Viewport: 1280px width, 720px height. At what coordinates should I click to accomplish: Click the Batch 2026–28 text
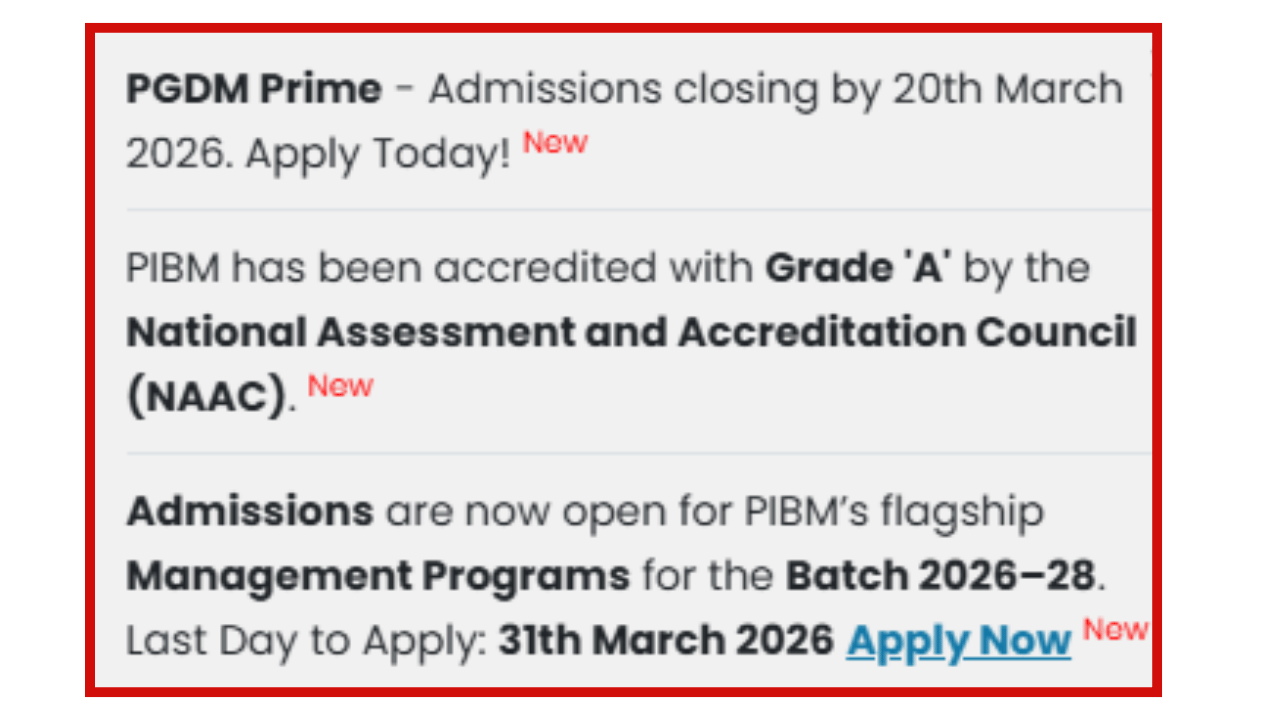(x=940, y=577)
